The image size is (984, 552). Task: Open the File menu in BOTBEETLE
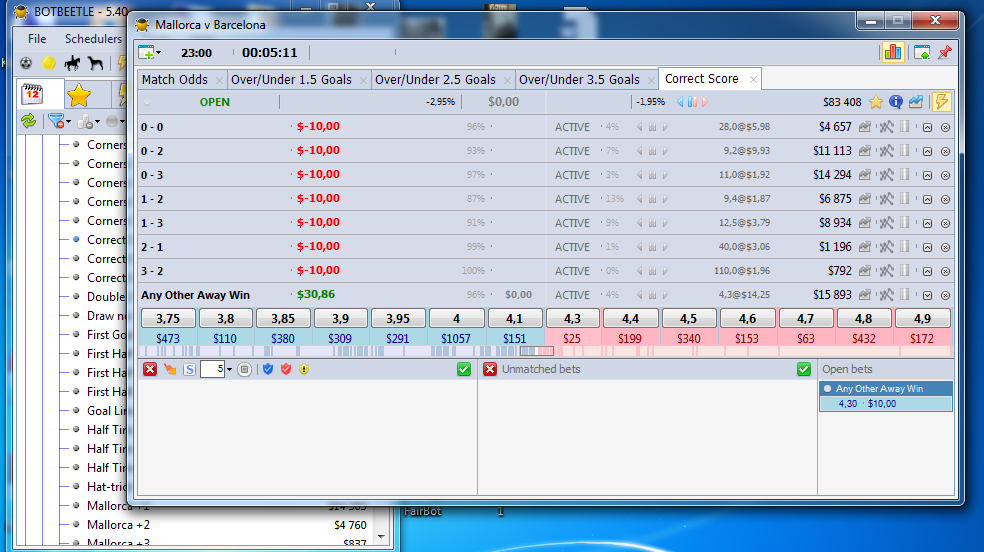[x=37, y=39]
